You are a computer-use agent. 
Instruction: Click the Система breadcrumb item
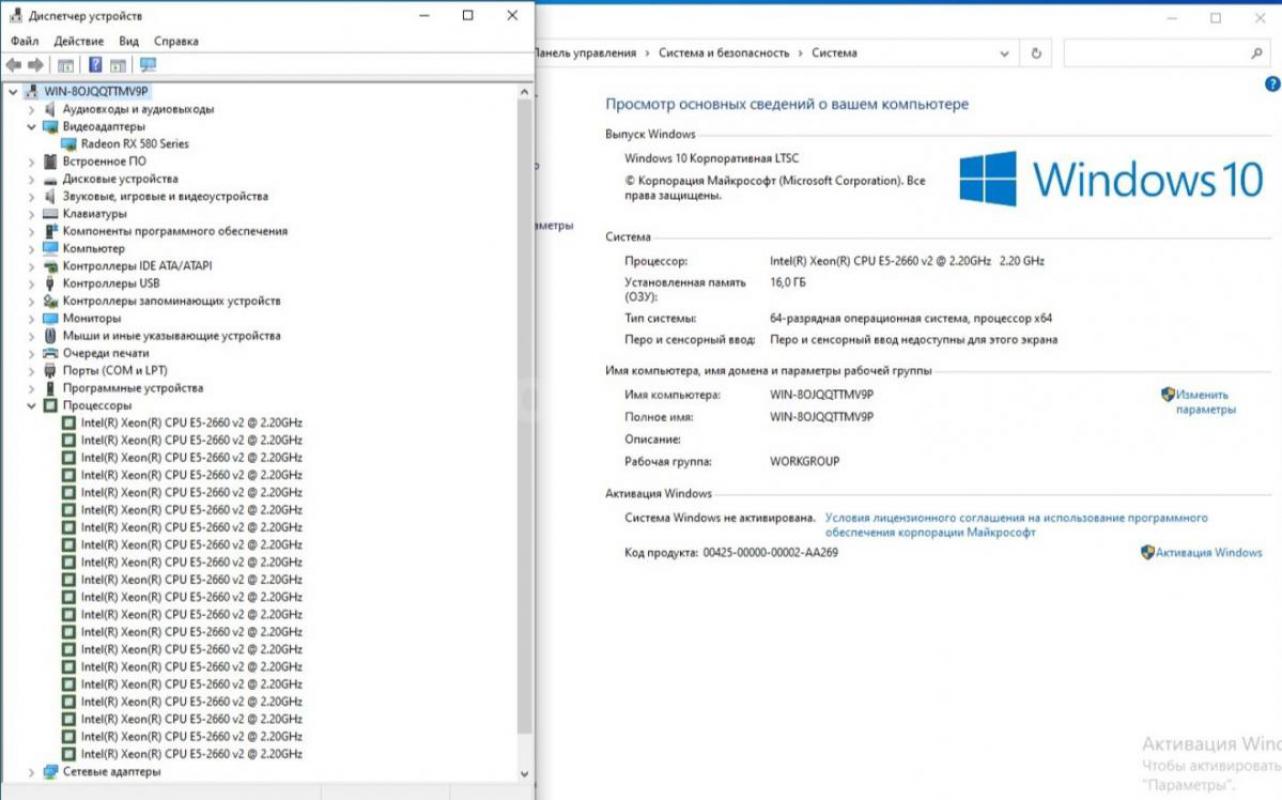834,53
